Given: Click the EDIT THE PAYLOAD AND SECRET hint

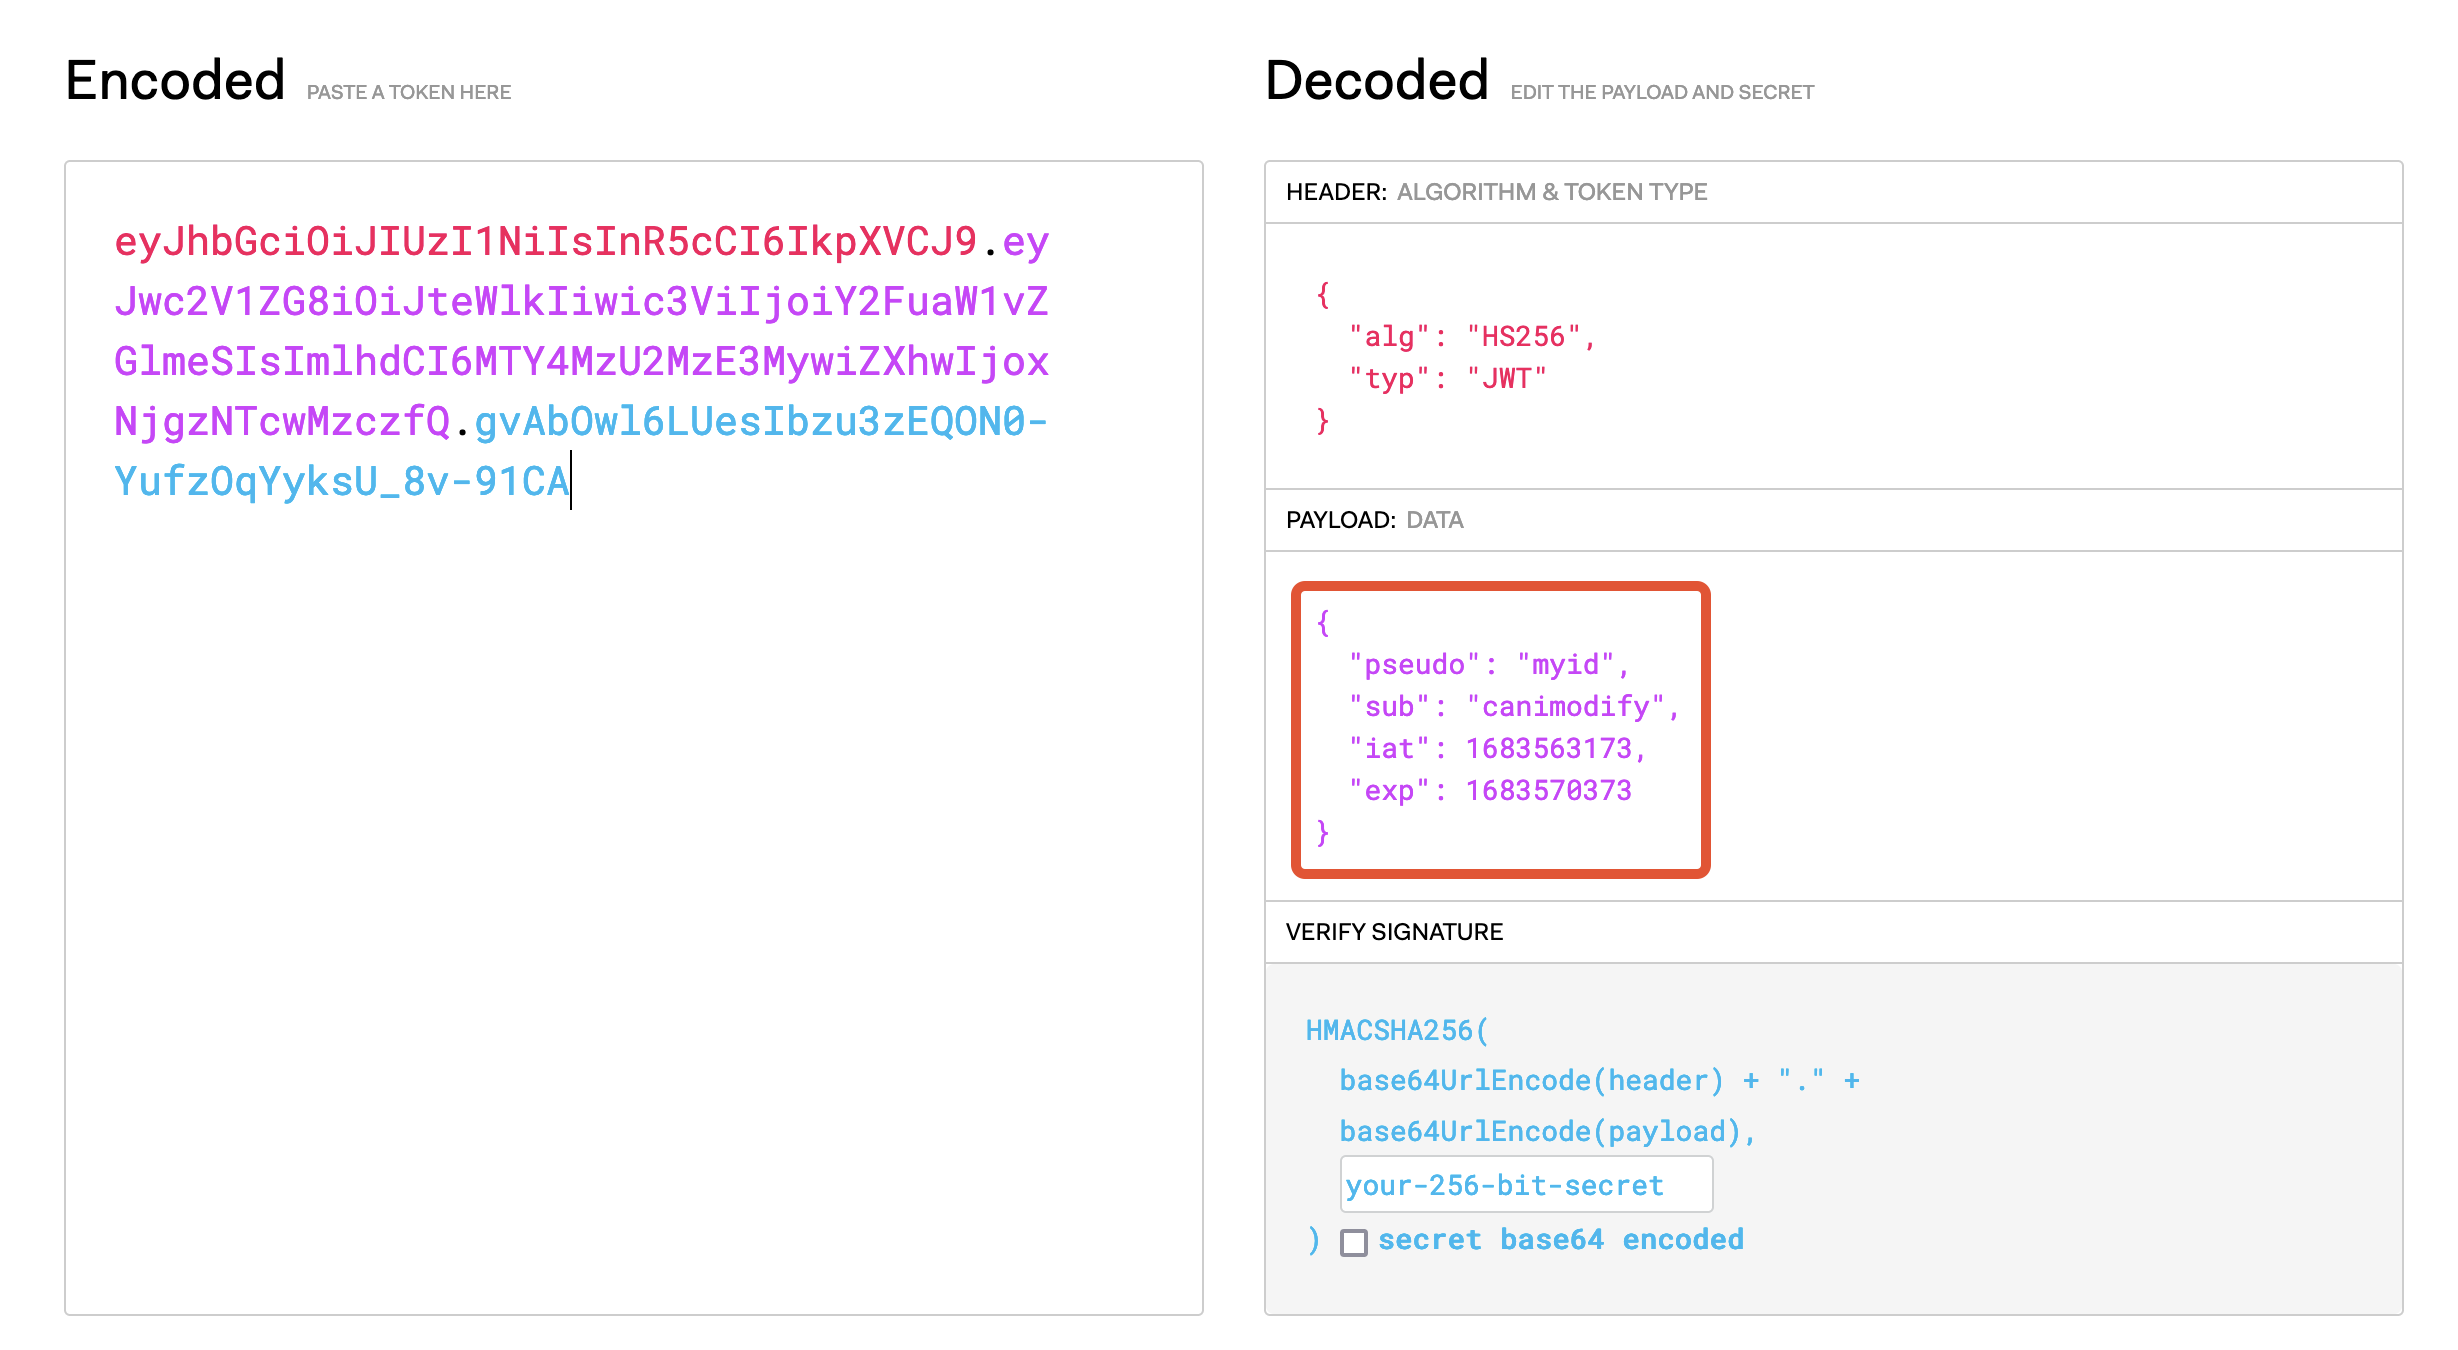Looking at the screenshot, I should 1662,92.
